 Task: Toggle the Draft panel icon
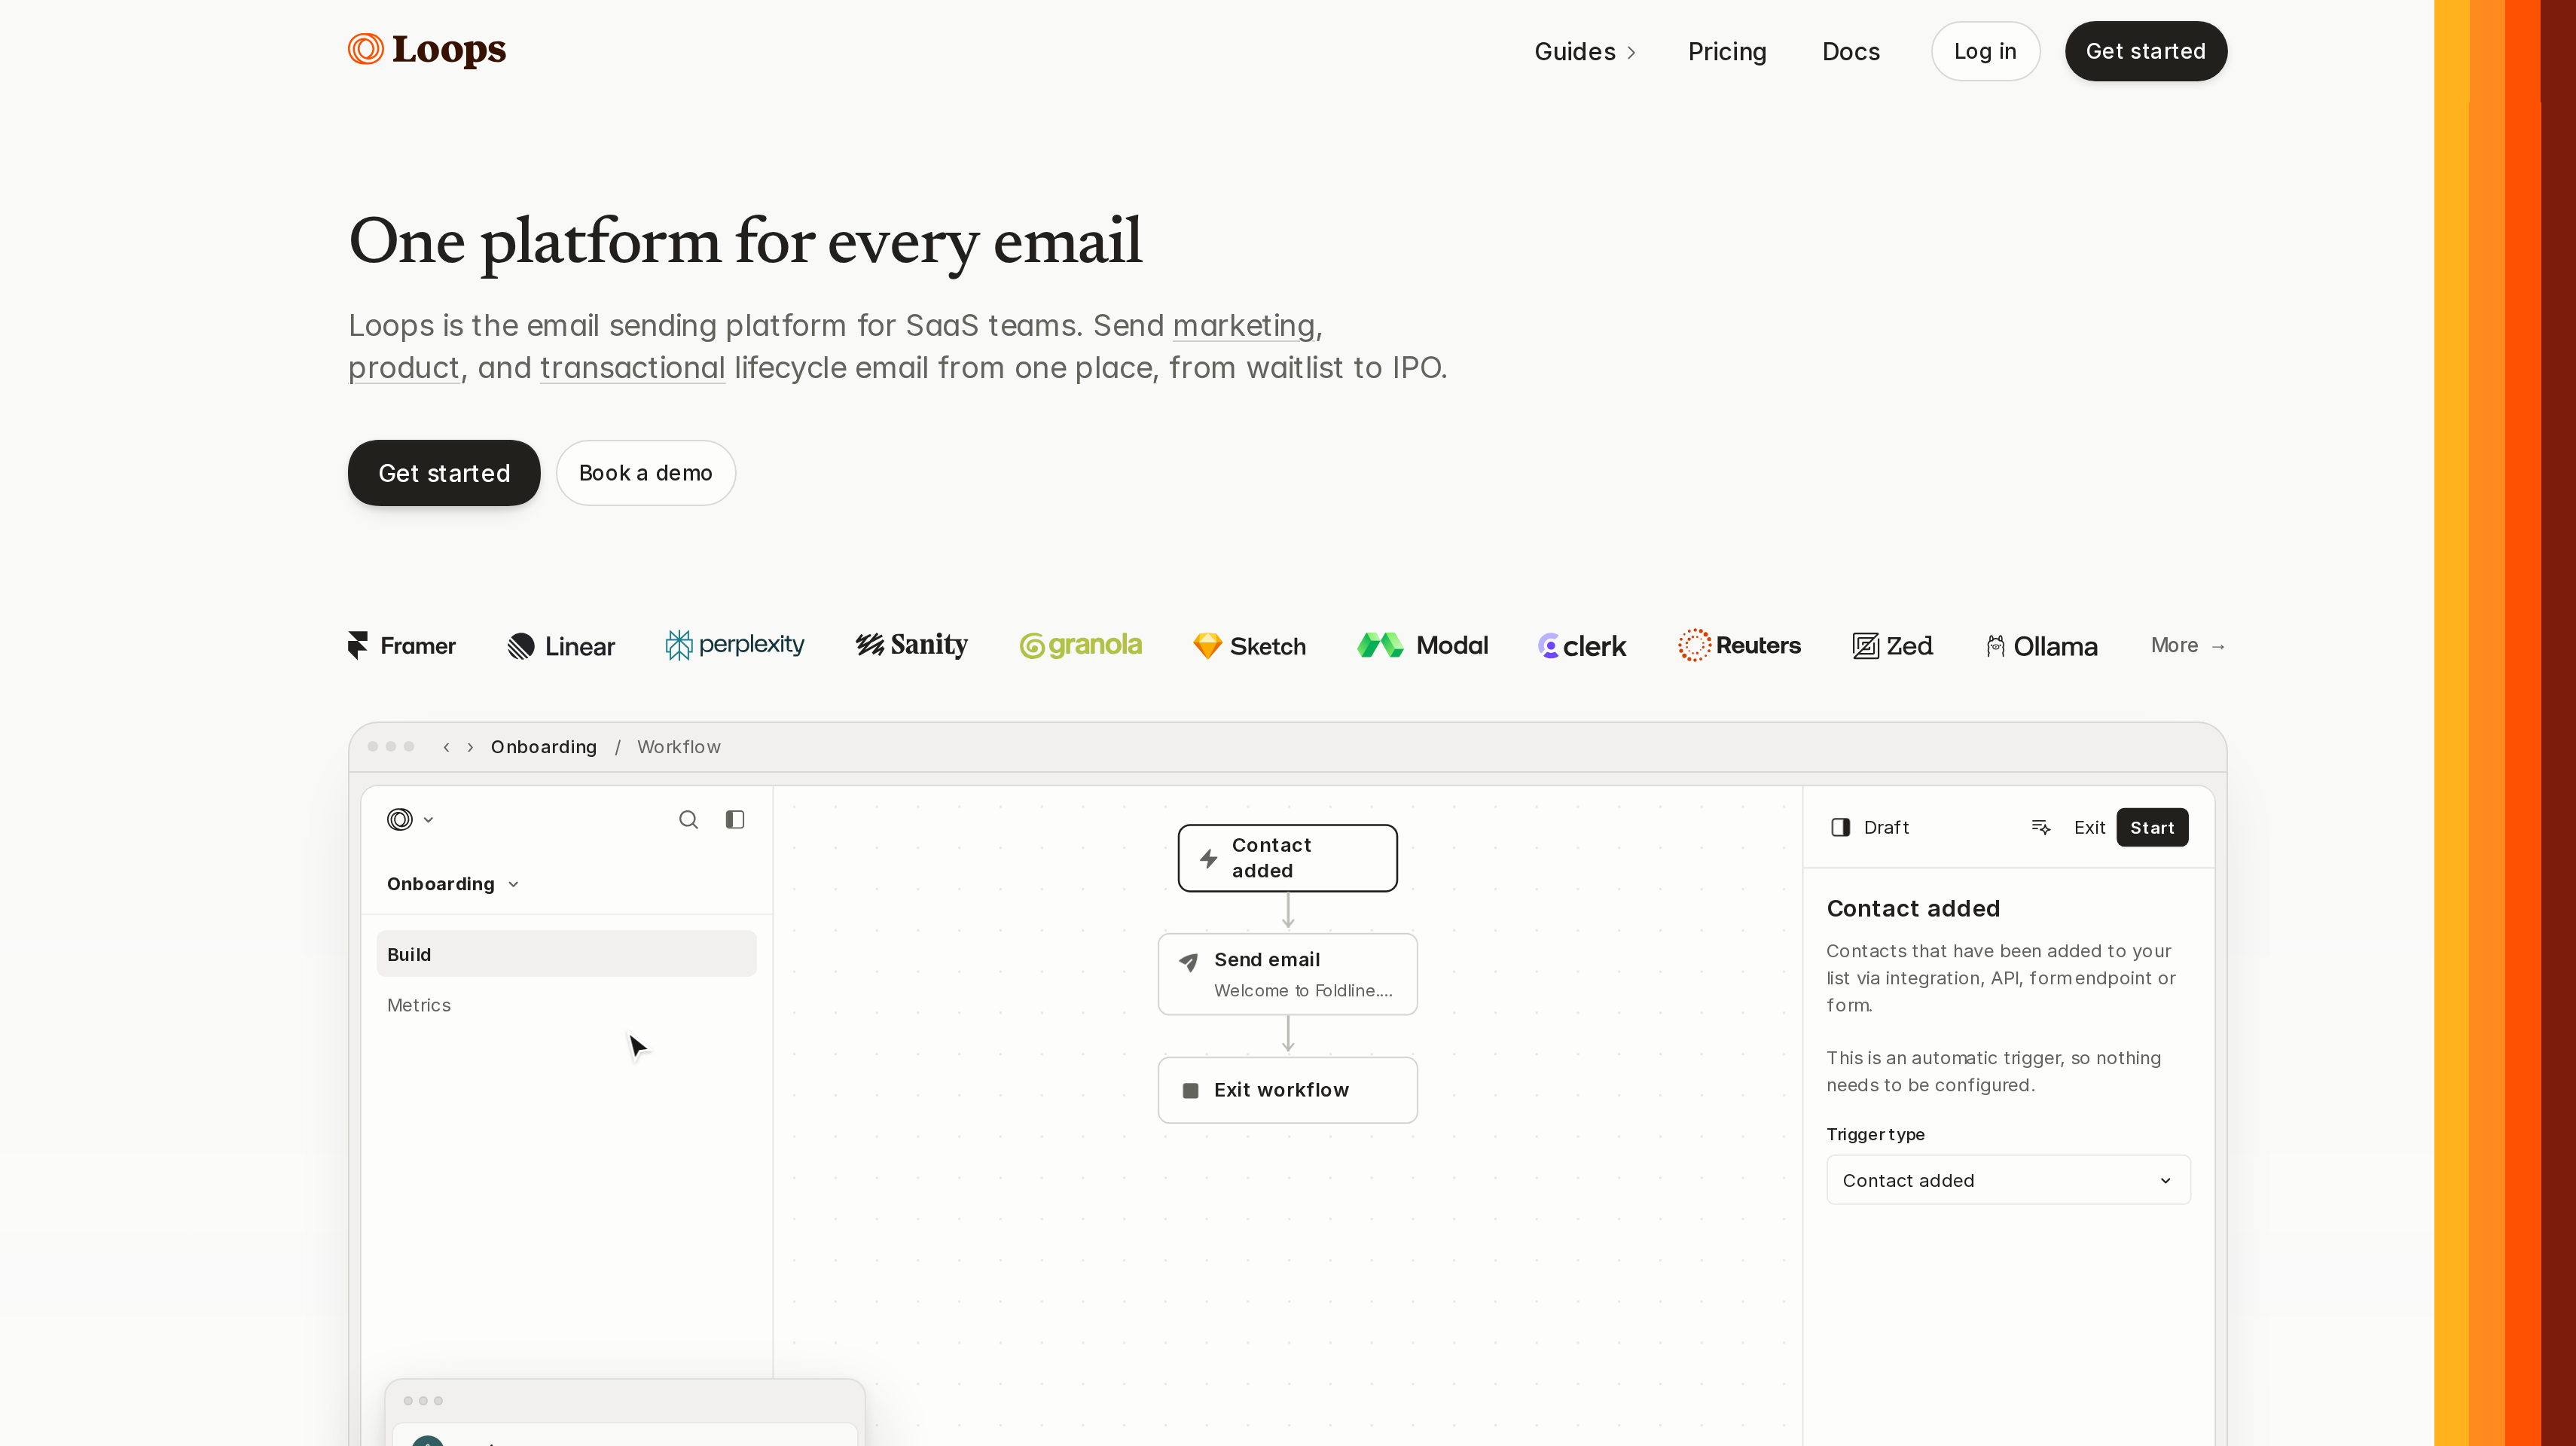1840,827
